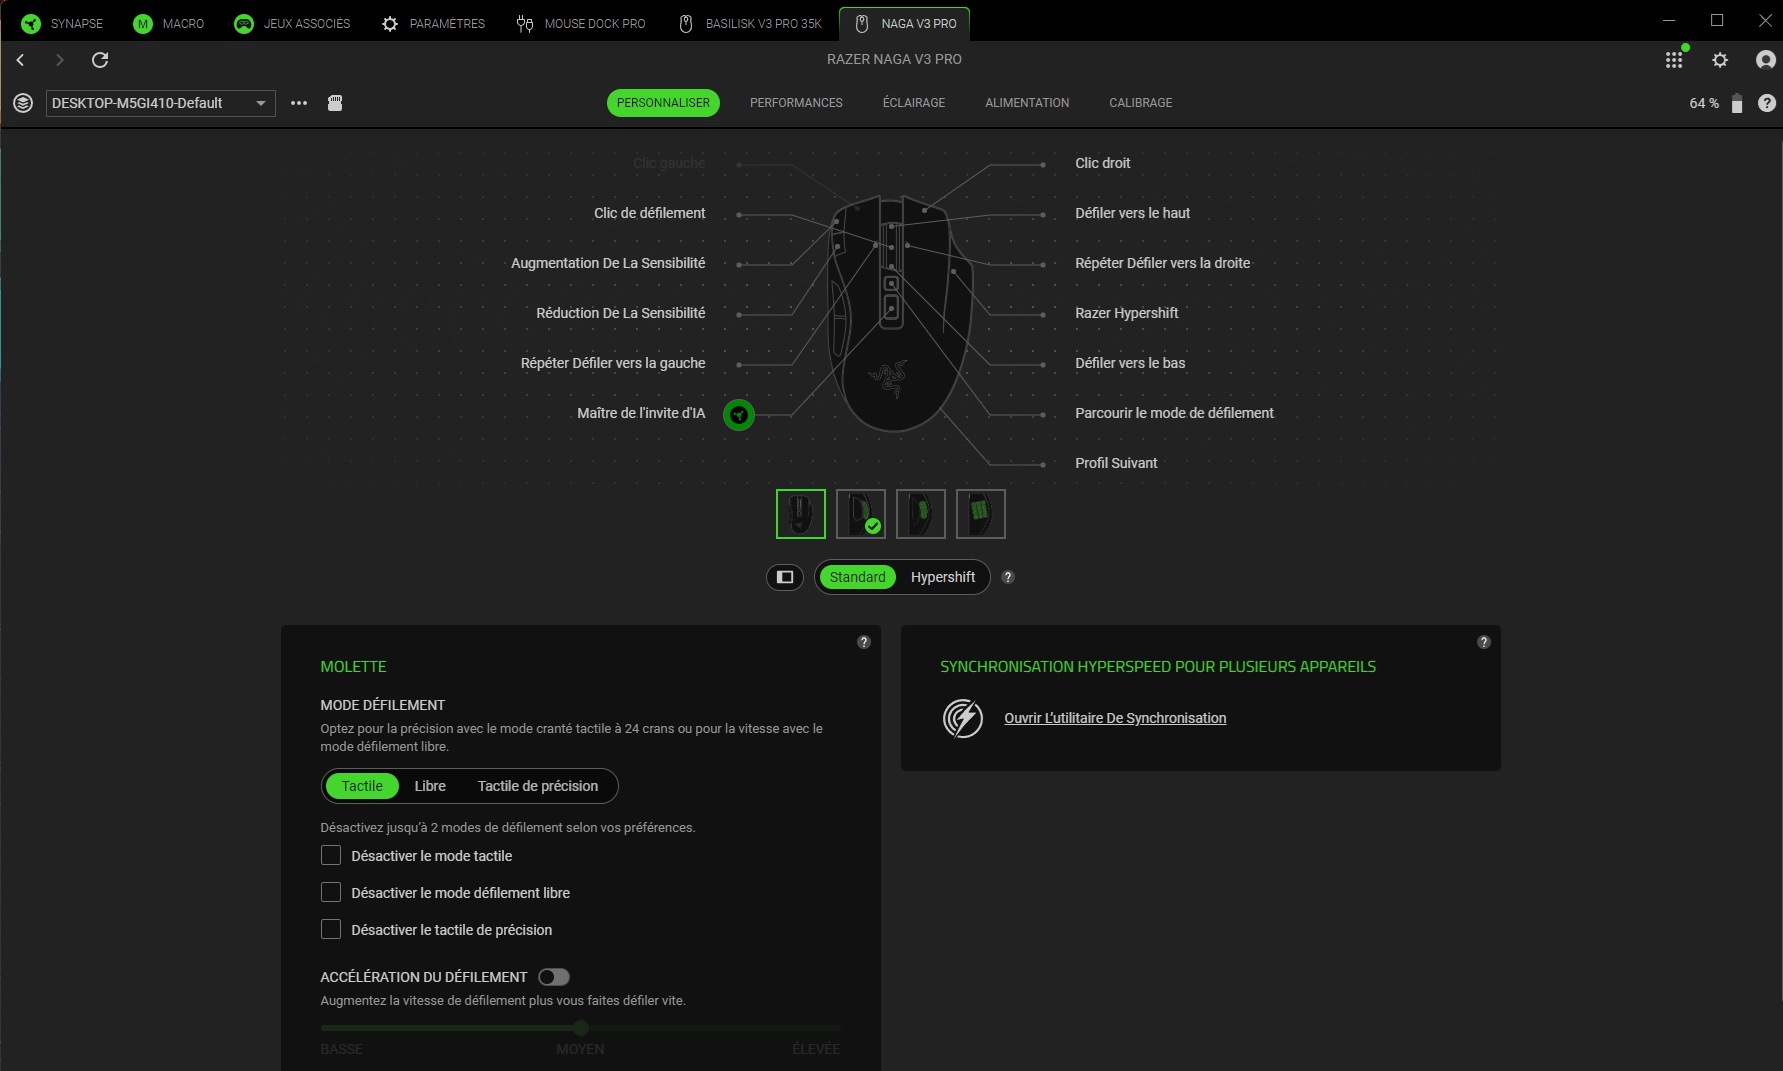1783x1071 pixels.
Task: Expand the DESKTOP-M5GI410-Default profile dropdown
Action: tap(161, 103)
